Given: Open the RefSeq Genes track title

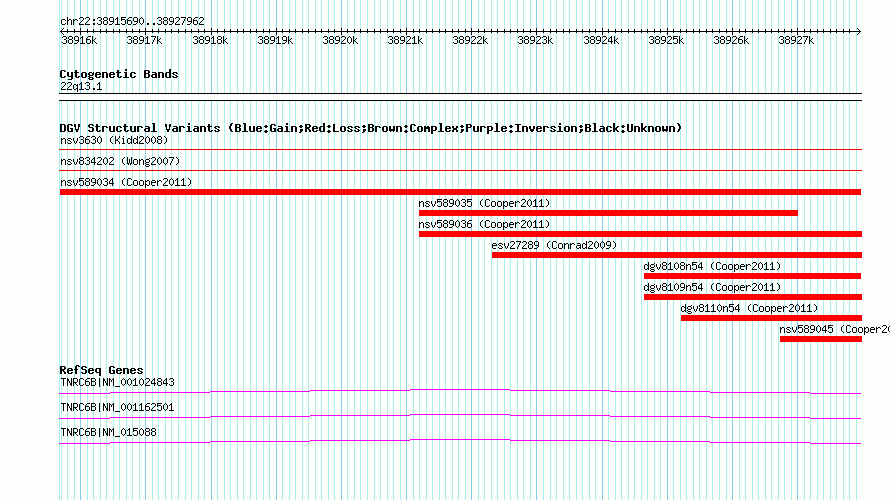Looking at the screenshot, I should pyautogui.click(x=101, y=370).
